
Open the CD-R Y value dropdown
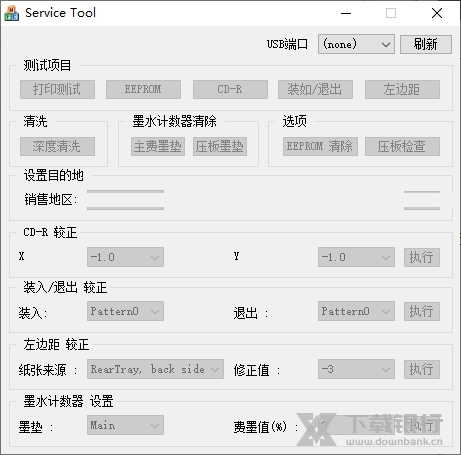coord(356,257)
